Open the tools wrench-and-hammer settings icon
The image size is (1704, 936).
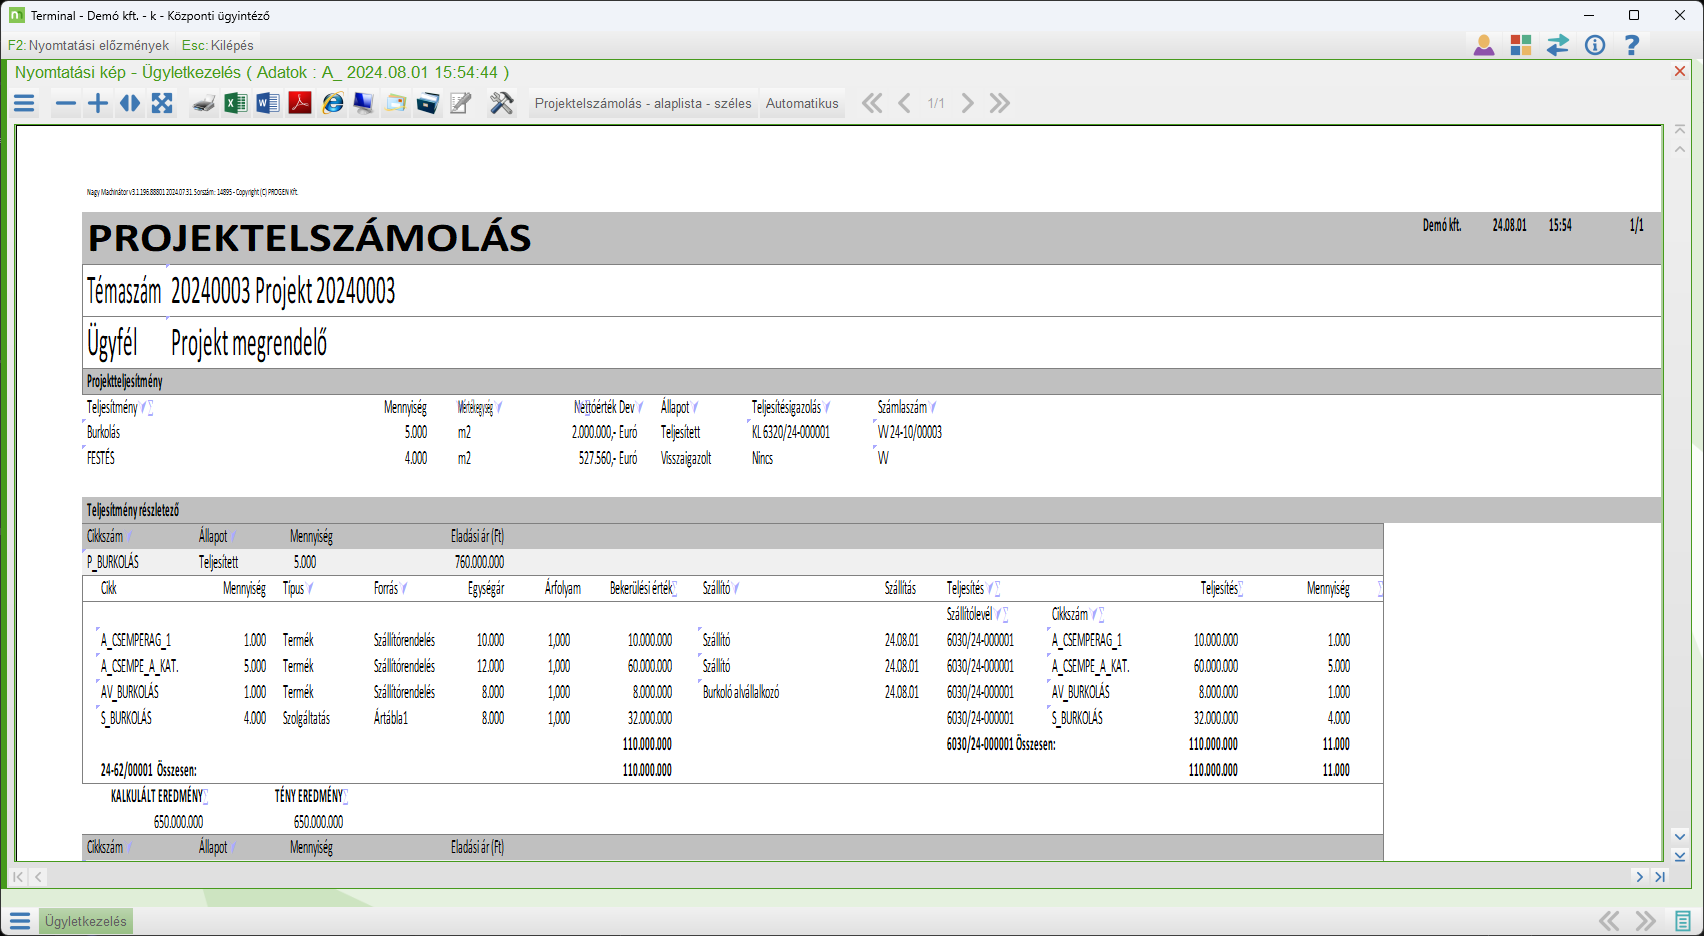click(501, 103)
